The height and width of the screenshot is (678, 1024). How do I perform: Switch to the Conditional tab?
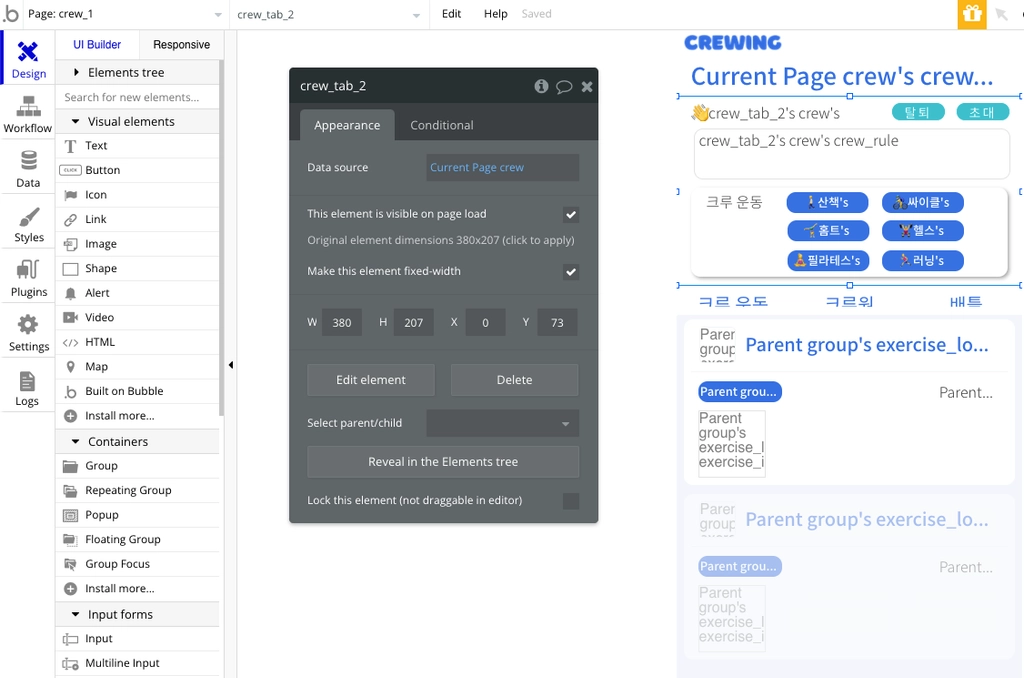(x=441, y=125)
